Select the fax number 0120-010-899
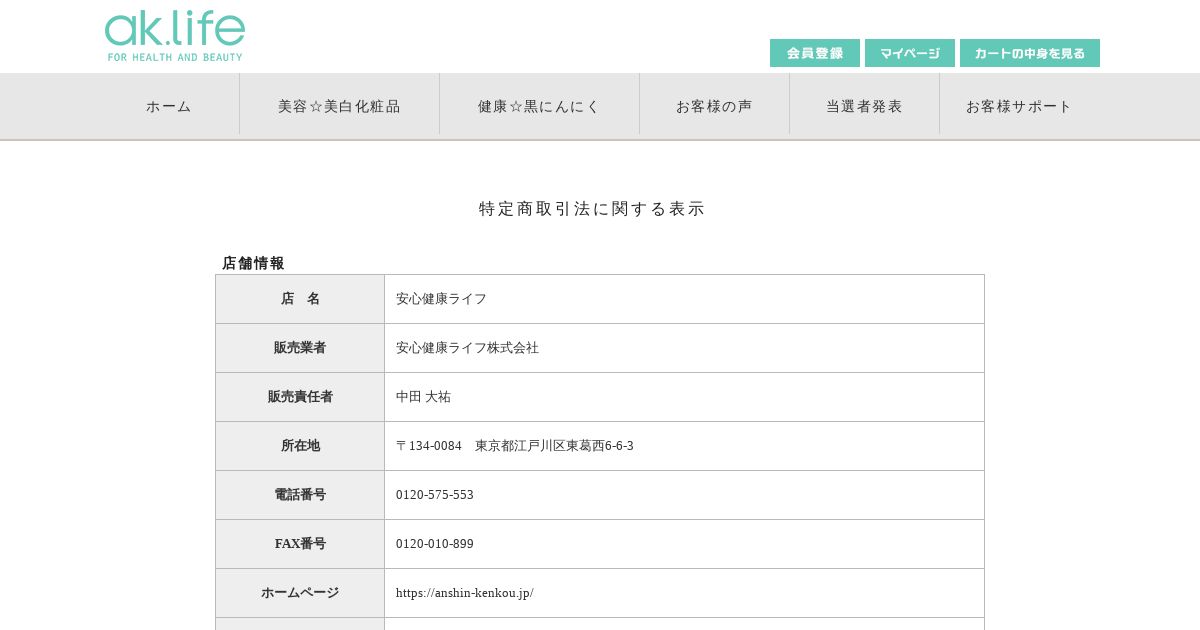Viewport: 1200px width, 630px height. (435, 544)
